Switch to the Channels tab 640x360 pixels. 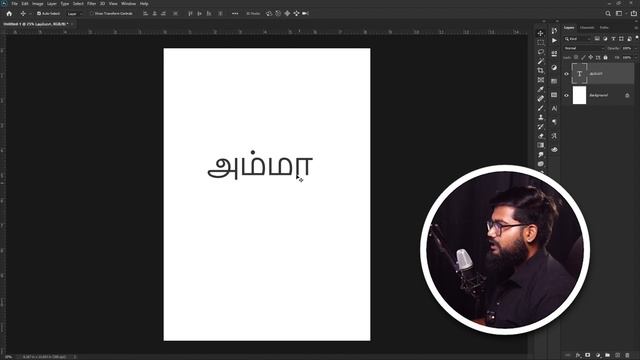coord(587,28)
